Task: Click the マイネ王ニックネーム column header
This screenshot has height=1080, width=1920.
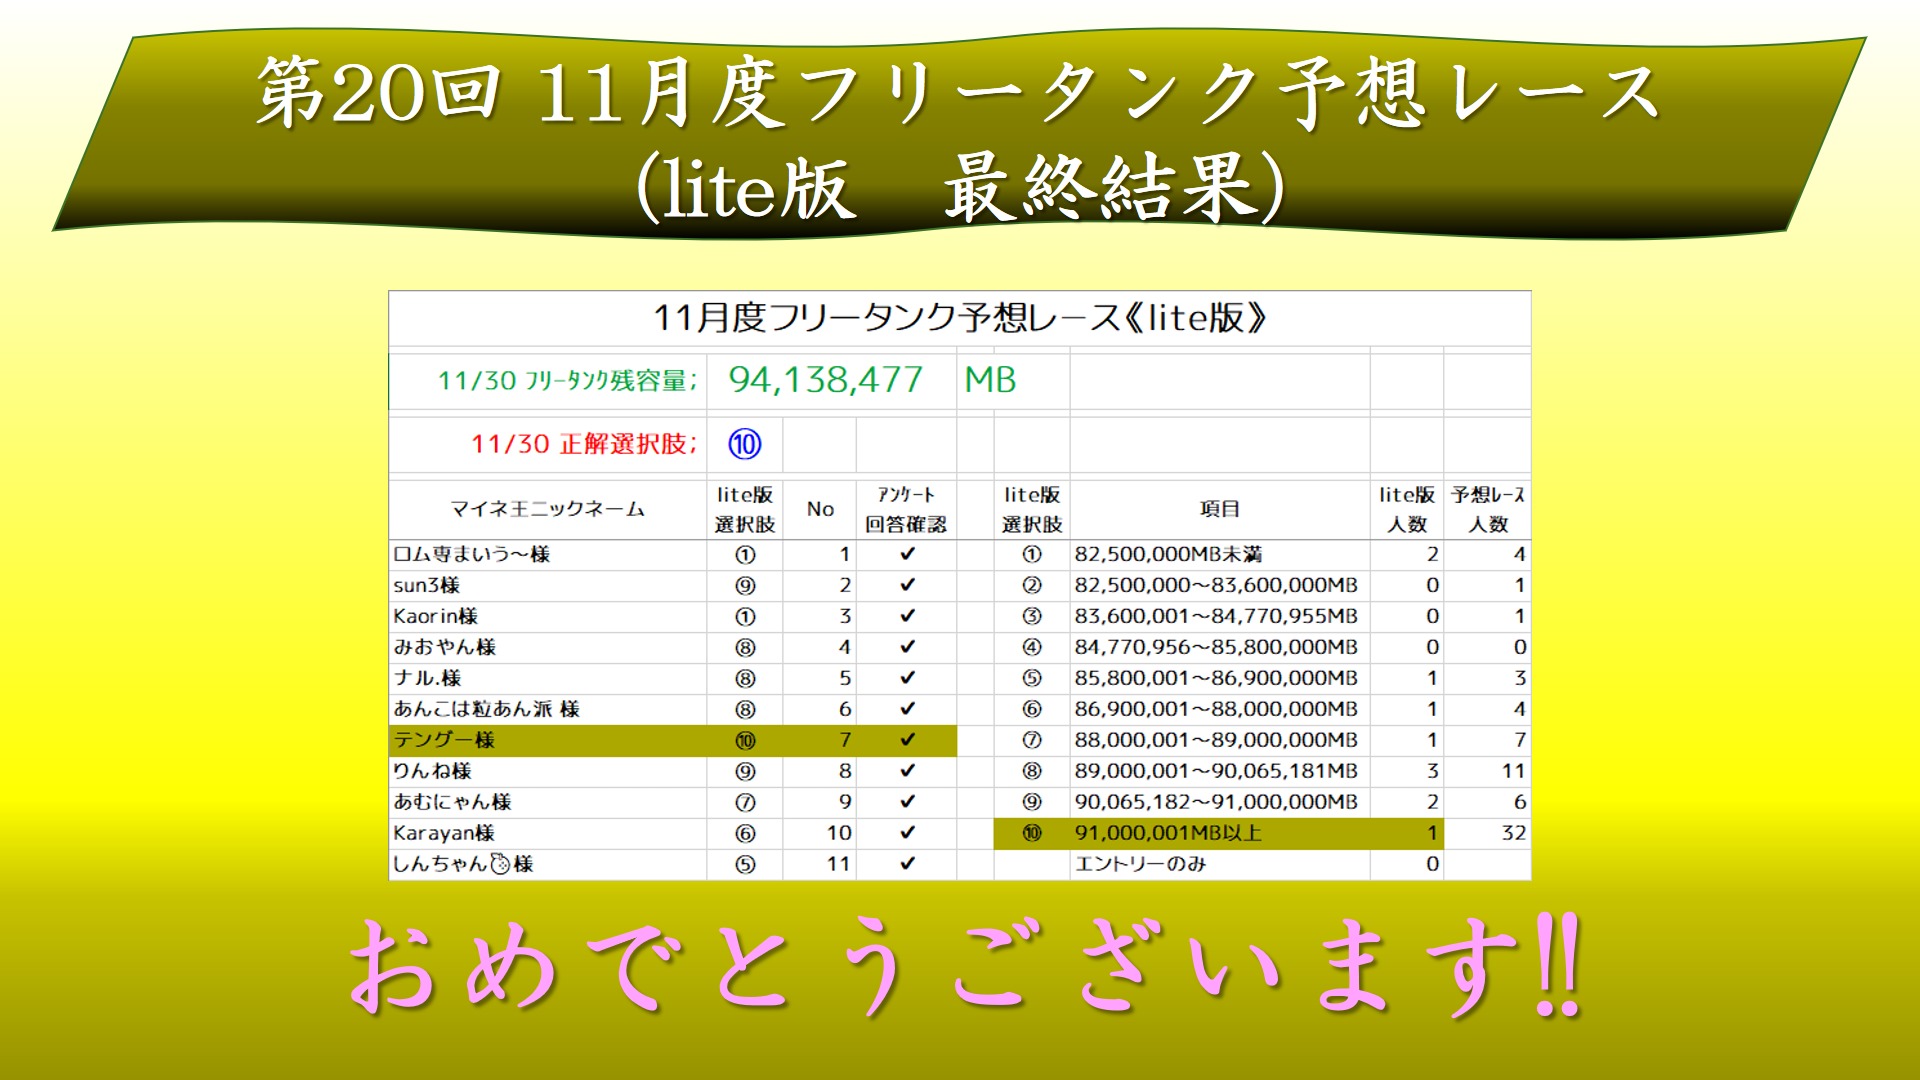Action: [547, 510]
